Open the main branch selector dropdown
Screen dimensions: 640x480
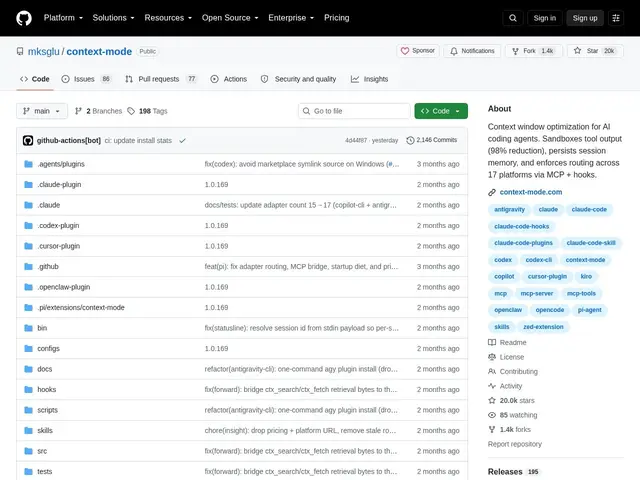pos(42,111)
